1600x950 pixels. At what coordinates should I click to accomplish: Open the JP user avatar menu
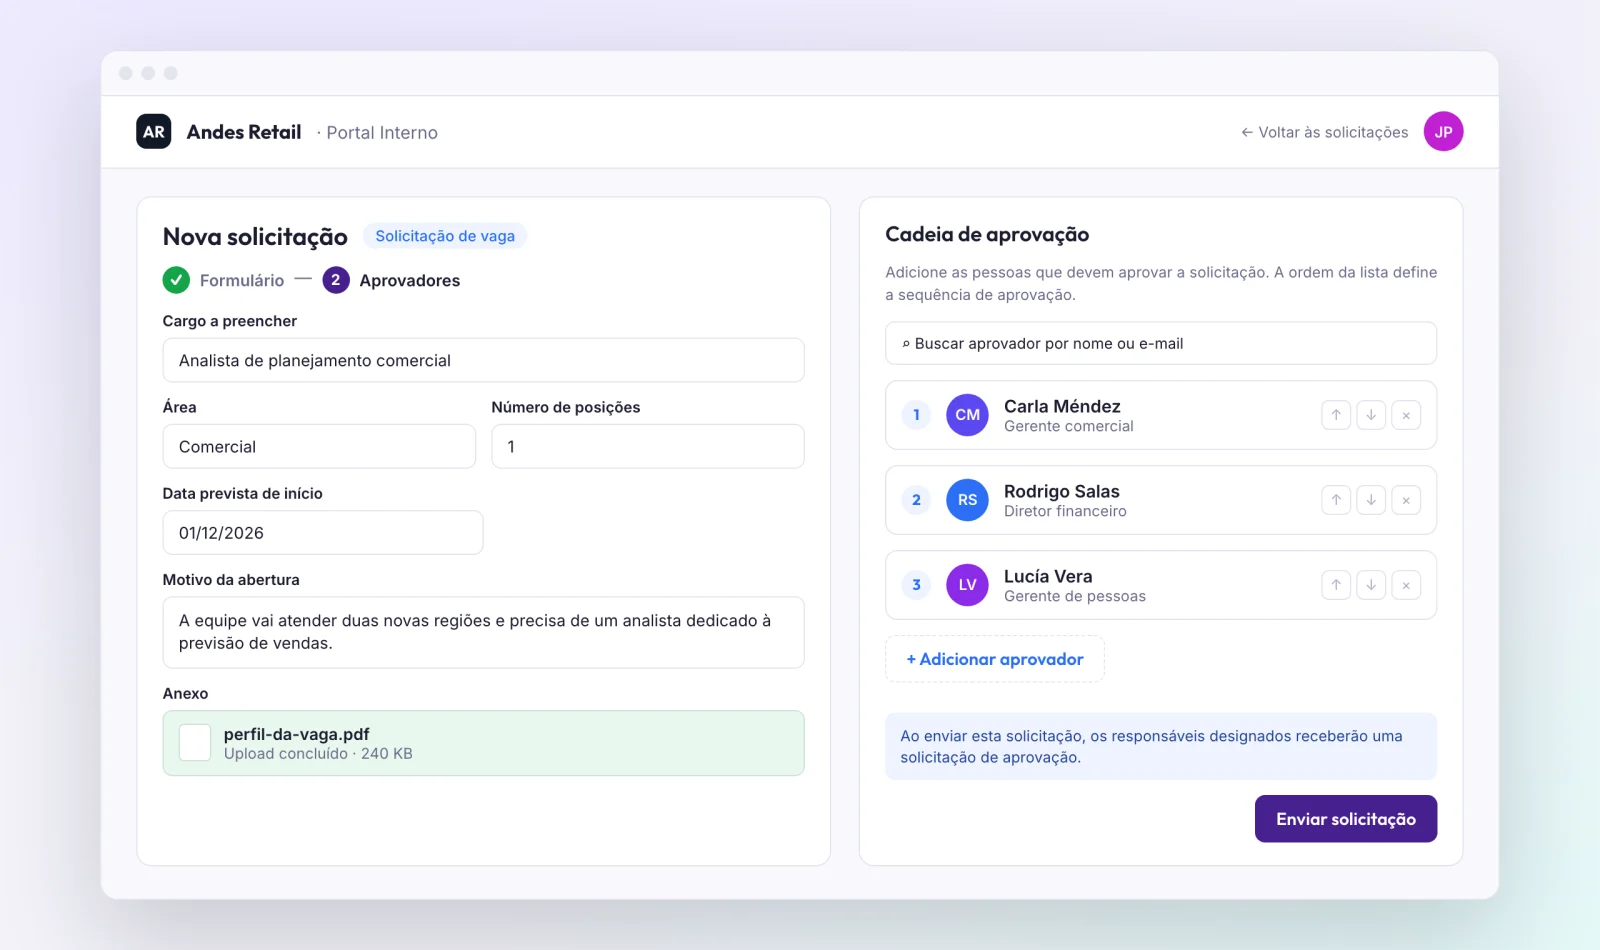1443,132
